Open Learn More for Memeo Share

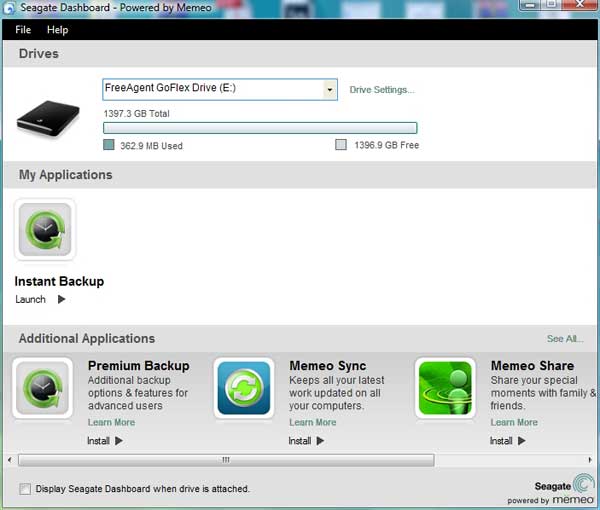coord(514,422)
